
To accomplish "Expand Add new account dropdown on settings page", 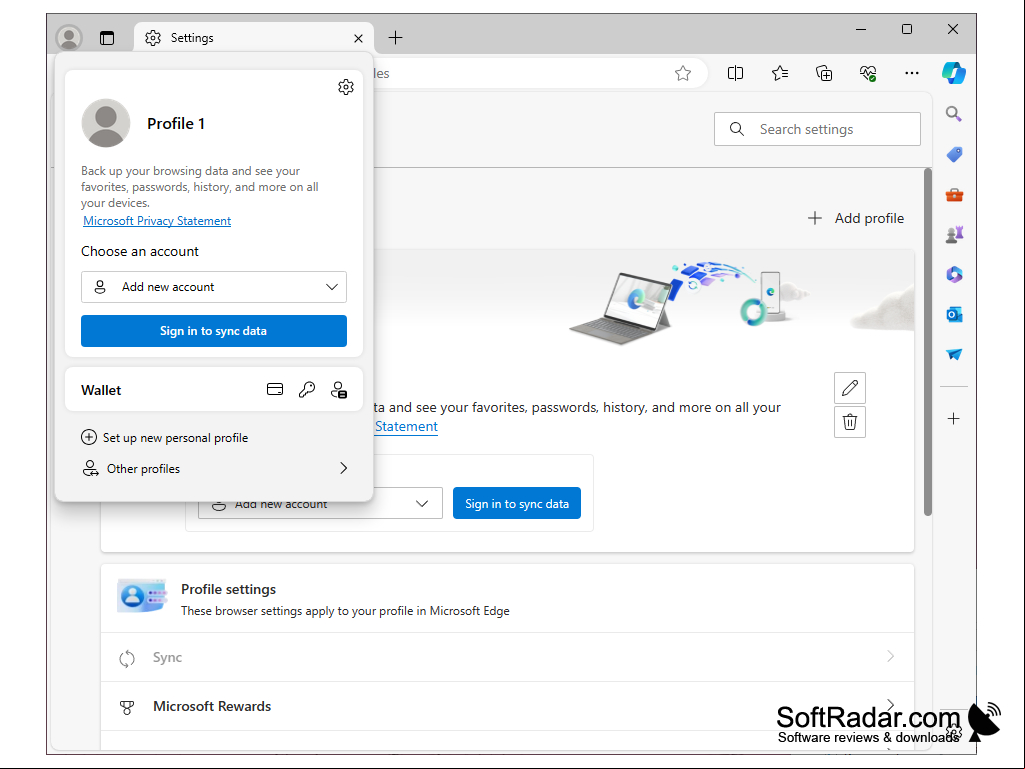I will pos(320,504).
